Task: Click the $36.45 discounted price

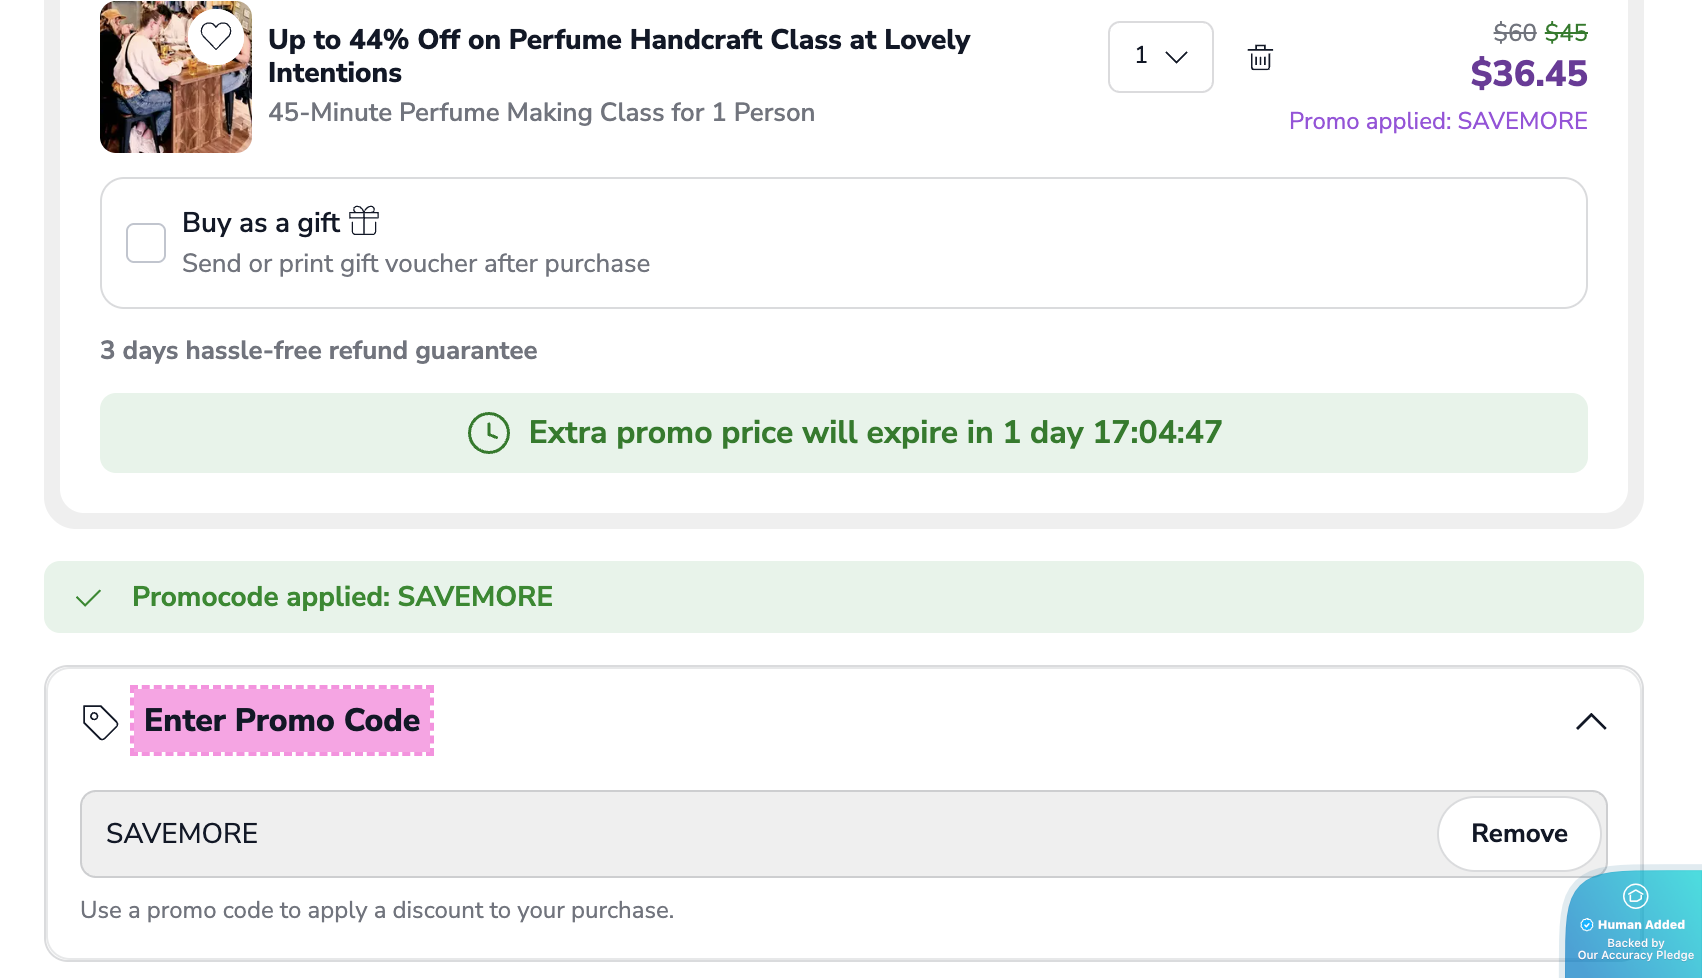Action: 1528,74
